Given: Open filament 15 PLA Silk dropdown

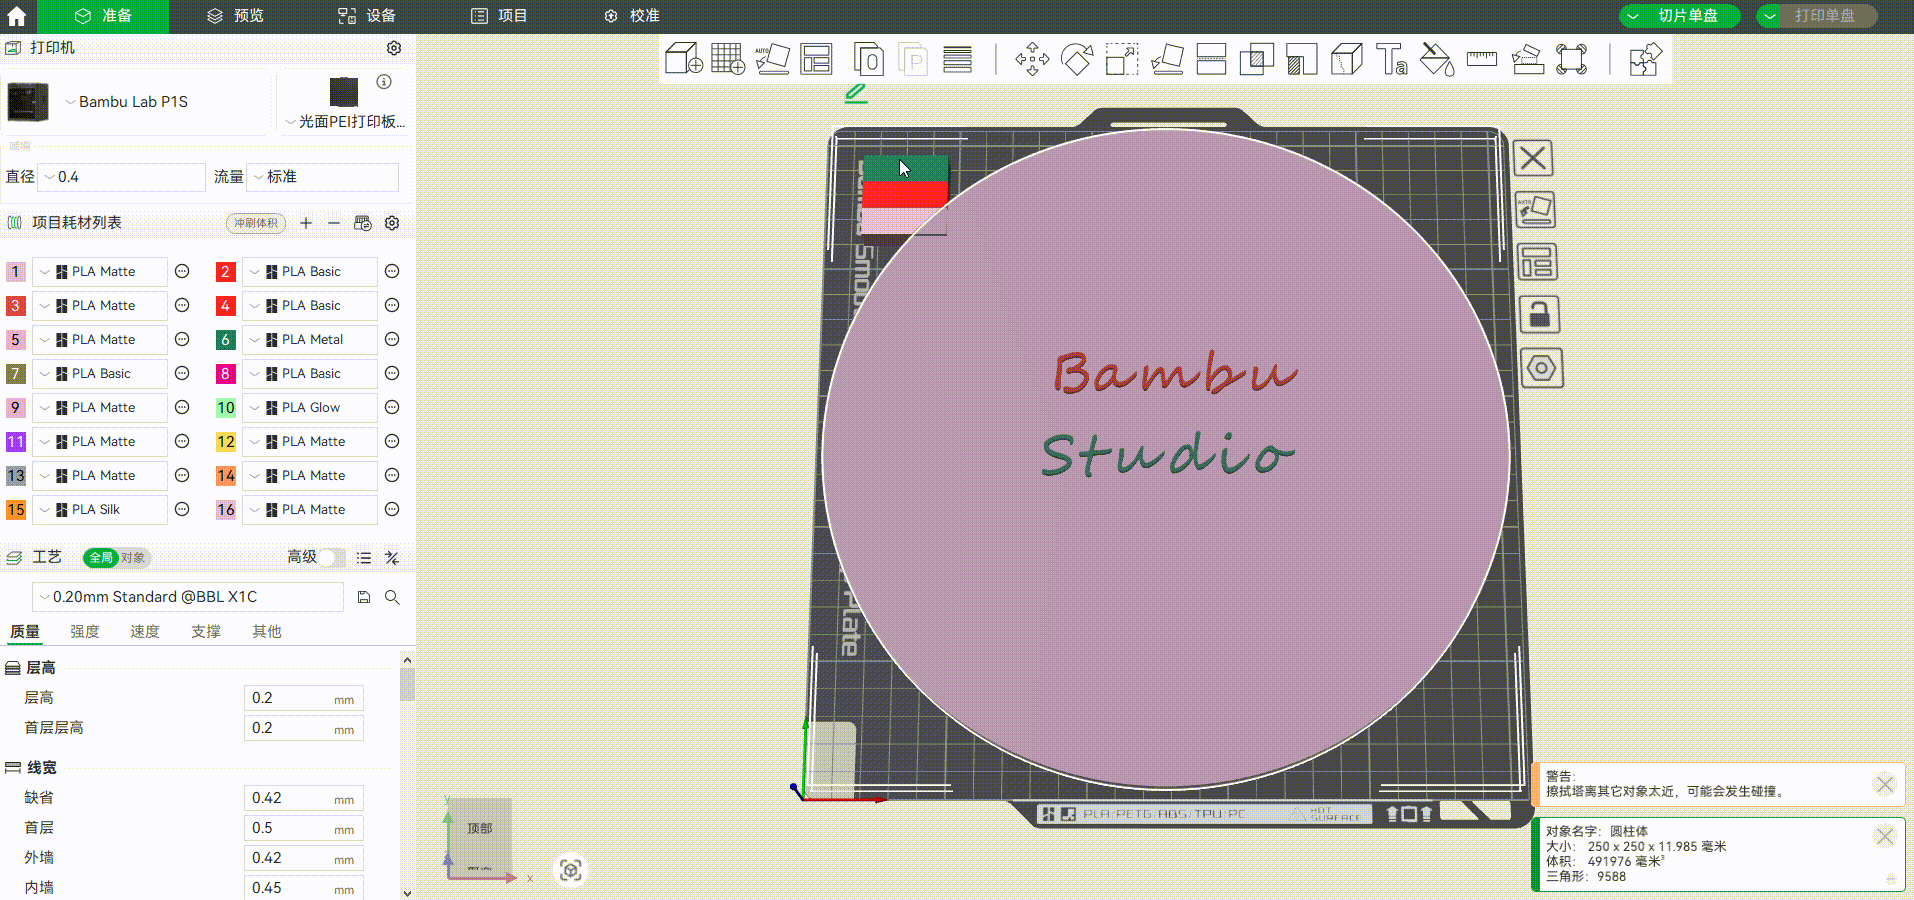Looking at the screenshot, I should coord(100,510).
